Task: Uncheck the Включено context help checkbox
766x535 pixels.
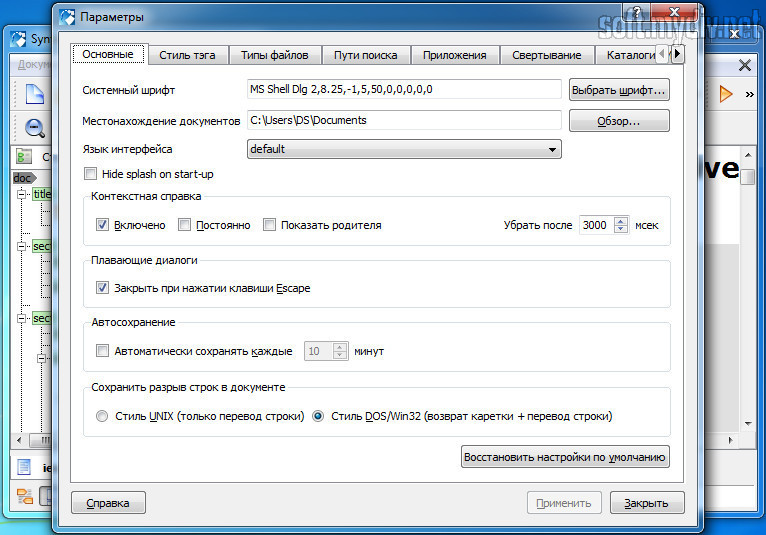Action: 102,225
